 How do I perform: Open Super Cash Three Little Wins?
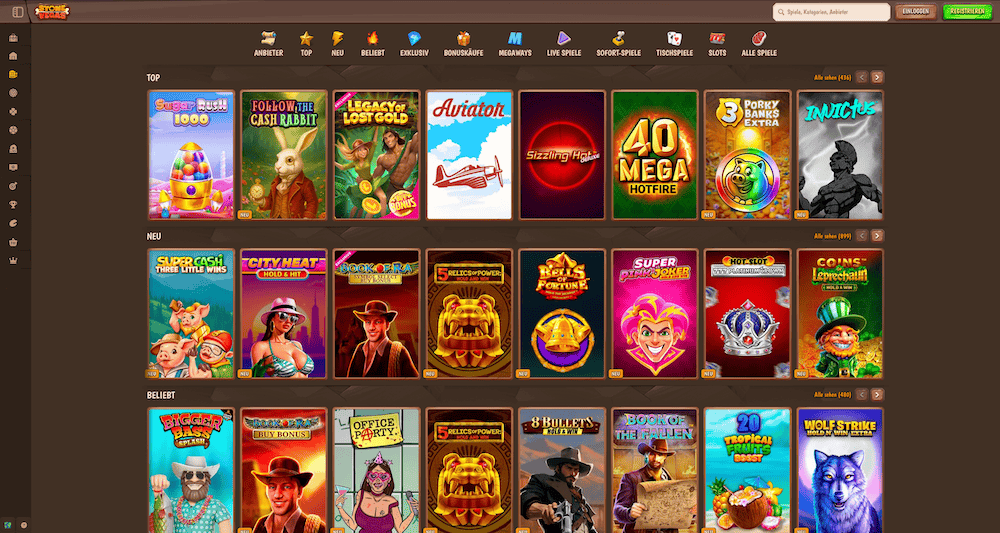coord(191,314)
